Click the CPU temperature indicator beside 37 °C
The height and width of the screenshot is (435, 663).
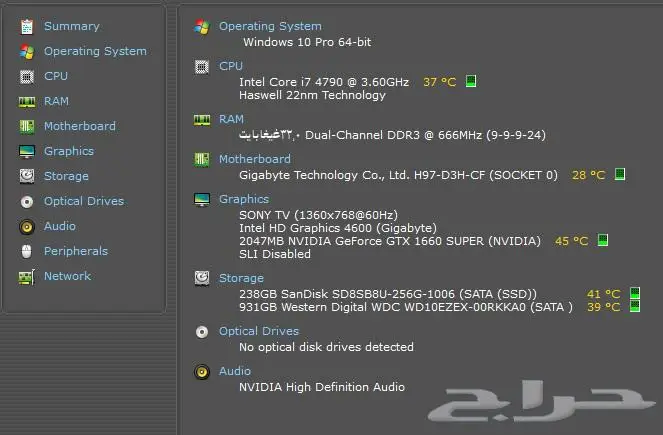point(471,81)
